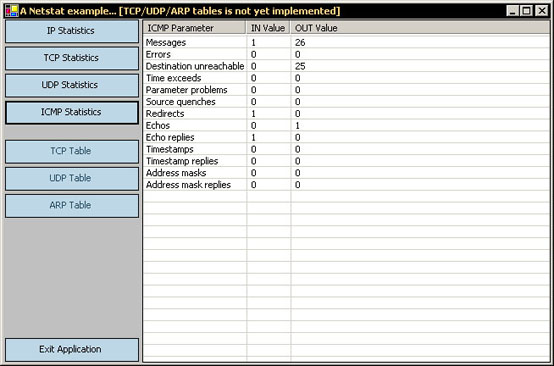Select the ICMP Statistics button
Viewport: 554px width, 366px height.
pyautogui.click(x=72, y=112)
